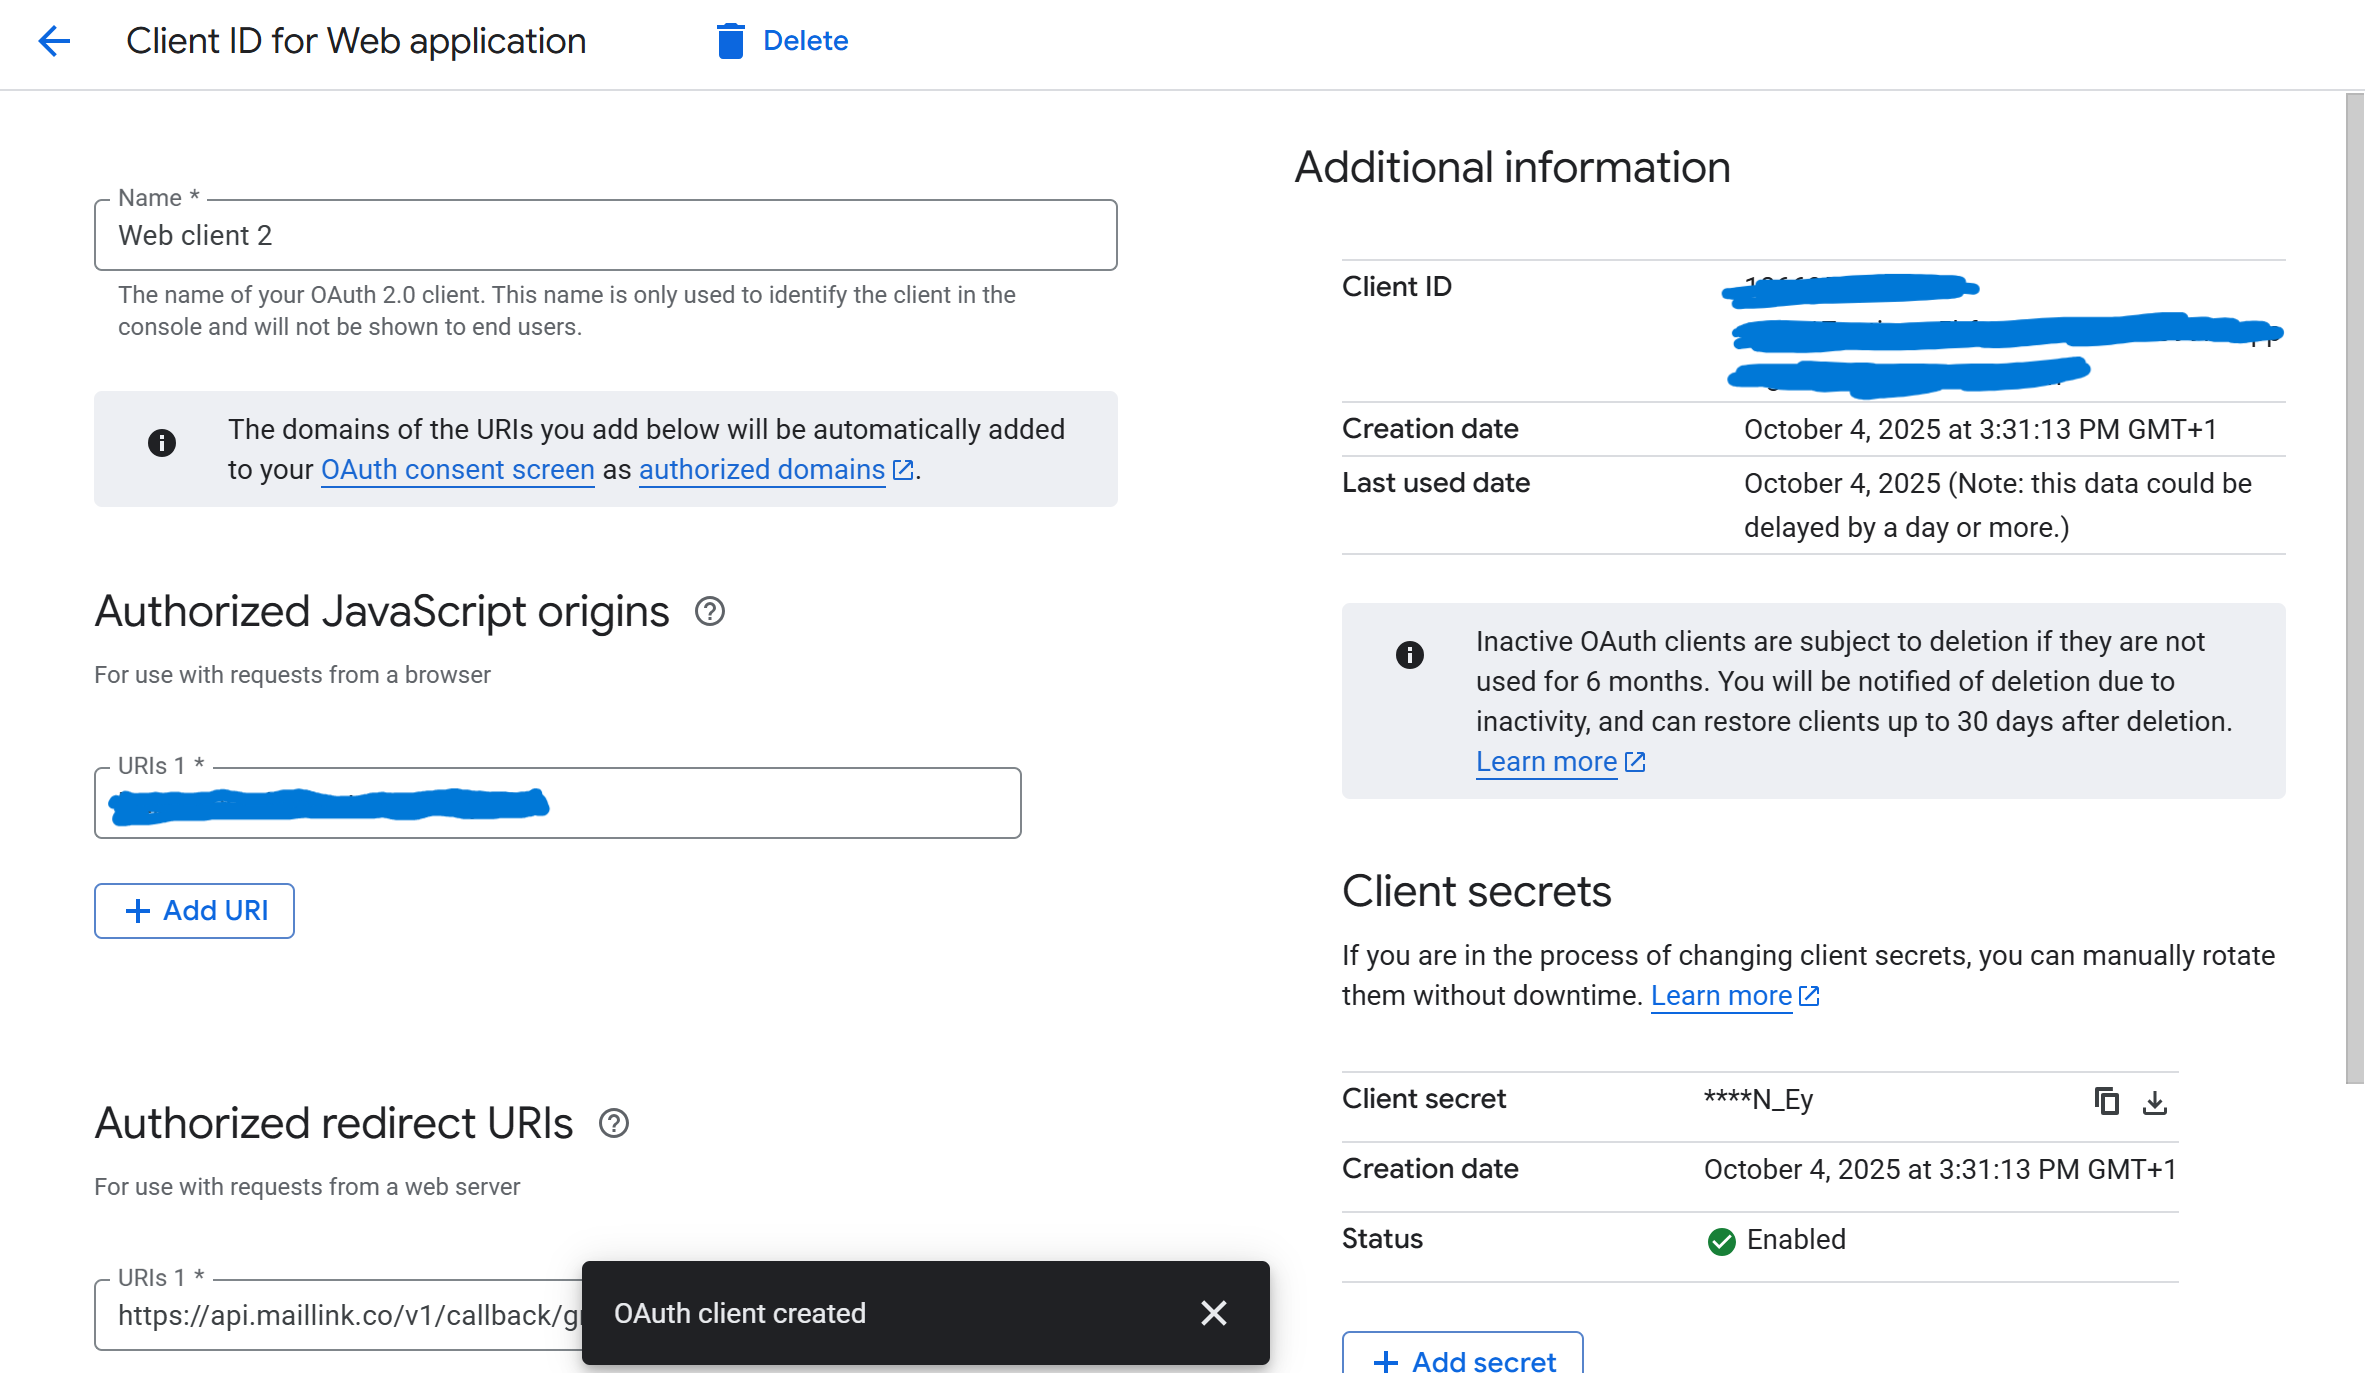The image size is (2365, 1373).
Task: Click the back arrow icon
Action: coord(54,41)
